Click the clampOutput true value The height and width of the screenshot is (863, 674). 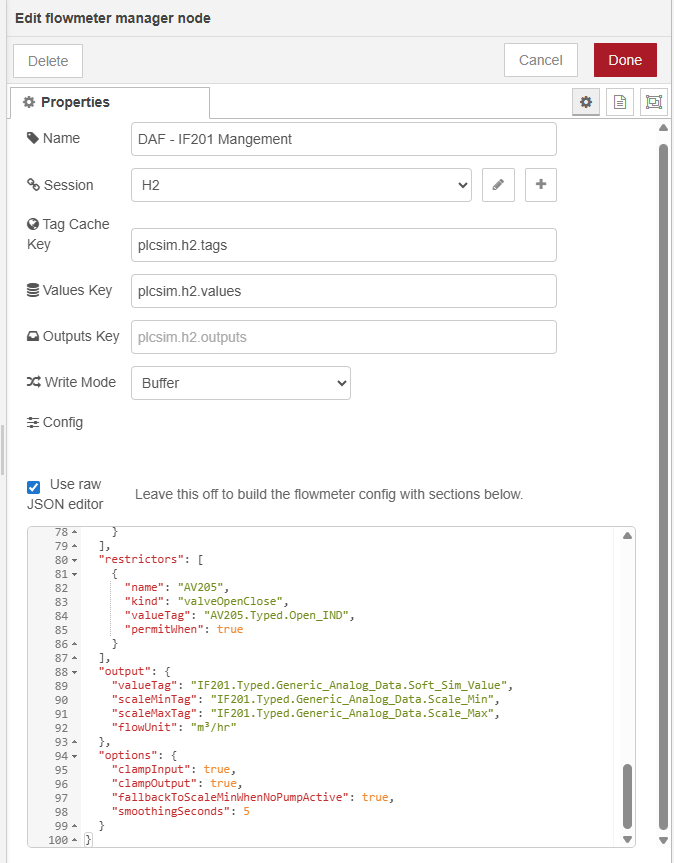tap(223, 783)
